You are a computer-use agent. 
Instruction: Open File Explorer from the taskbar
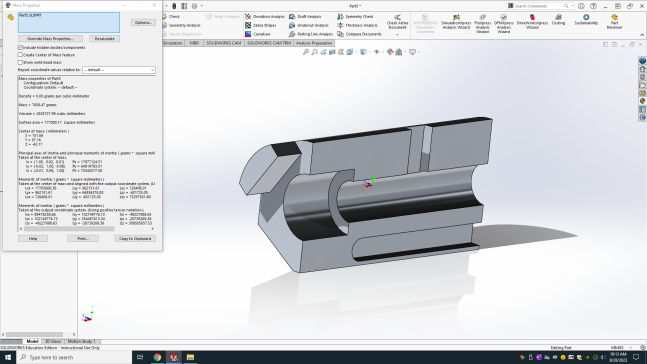click(x=190, y=357)
